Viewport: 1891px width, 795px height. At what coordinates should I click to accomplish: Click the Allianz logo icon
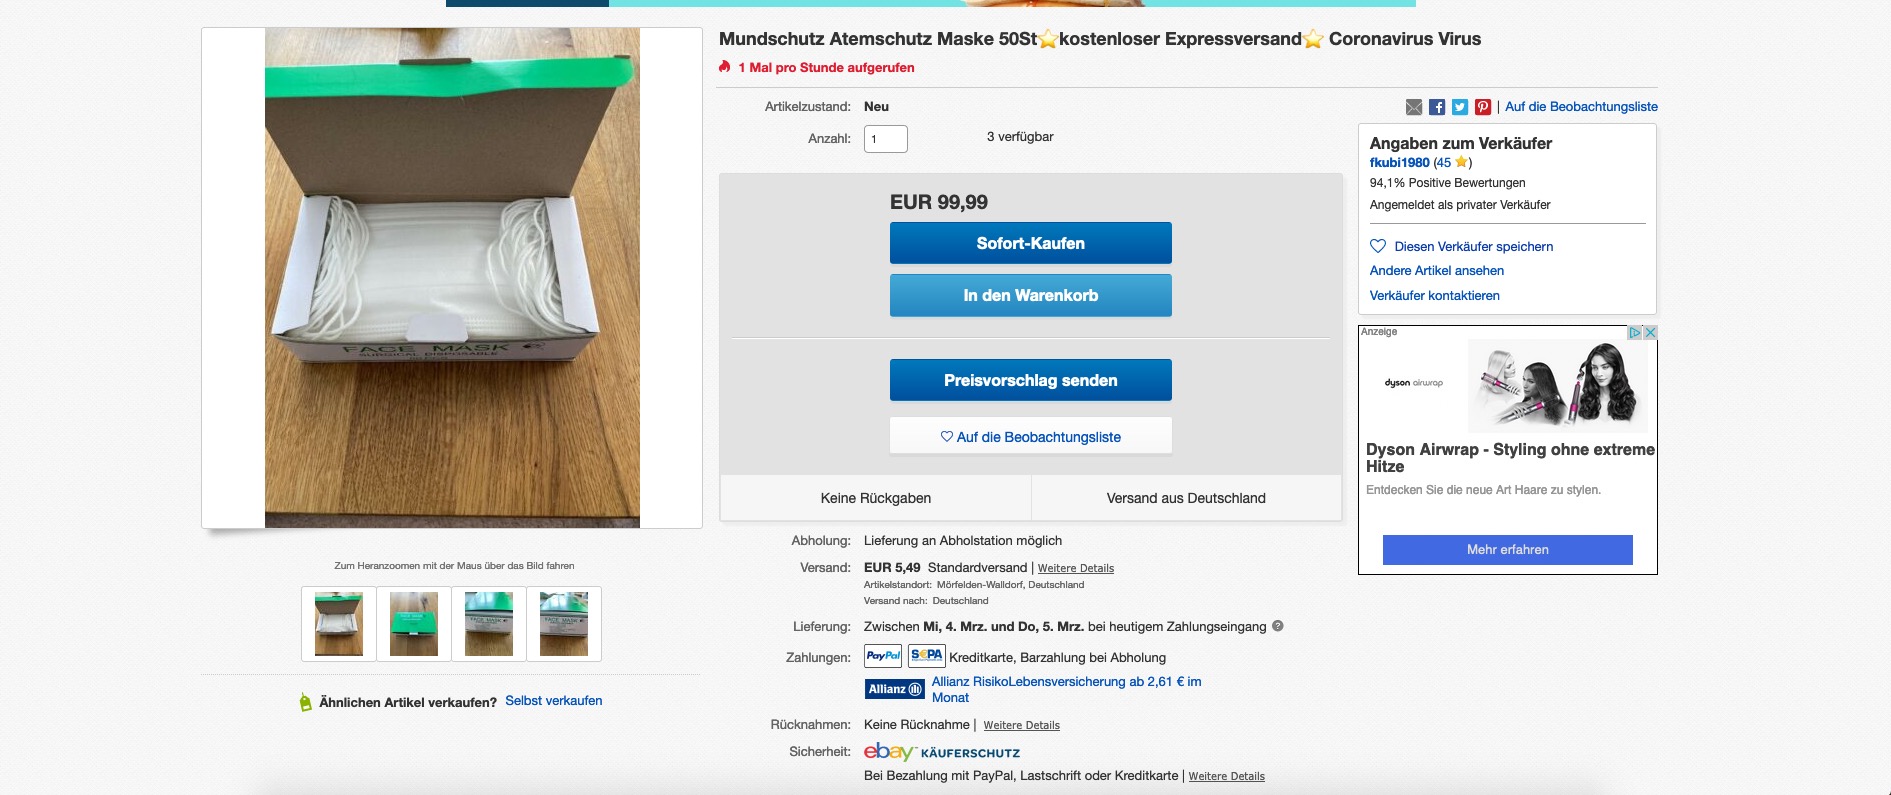(x=895, y=689)
